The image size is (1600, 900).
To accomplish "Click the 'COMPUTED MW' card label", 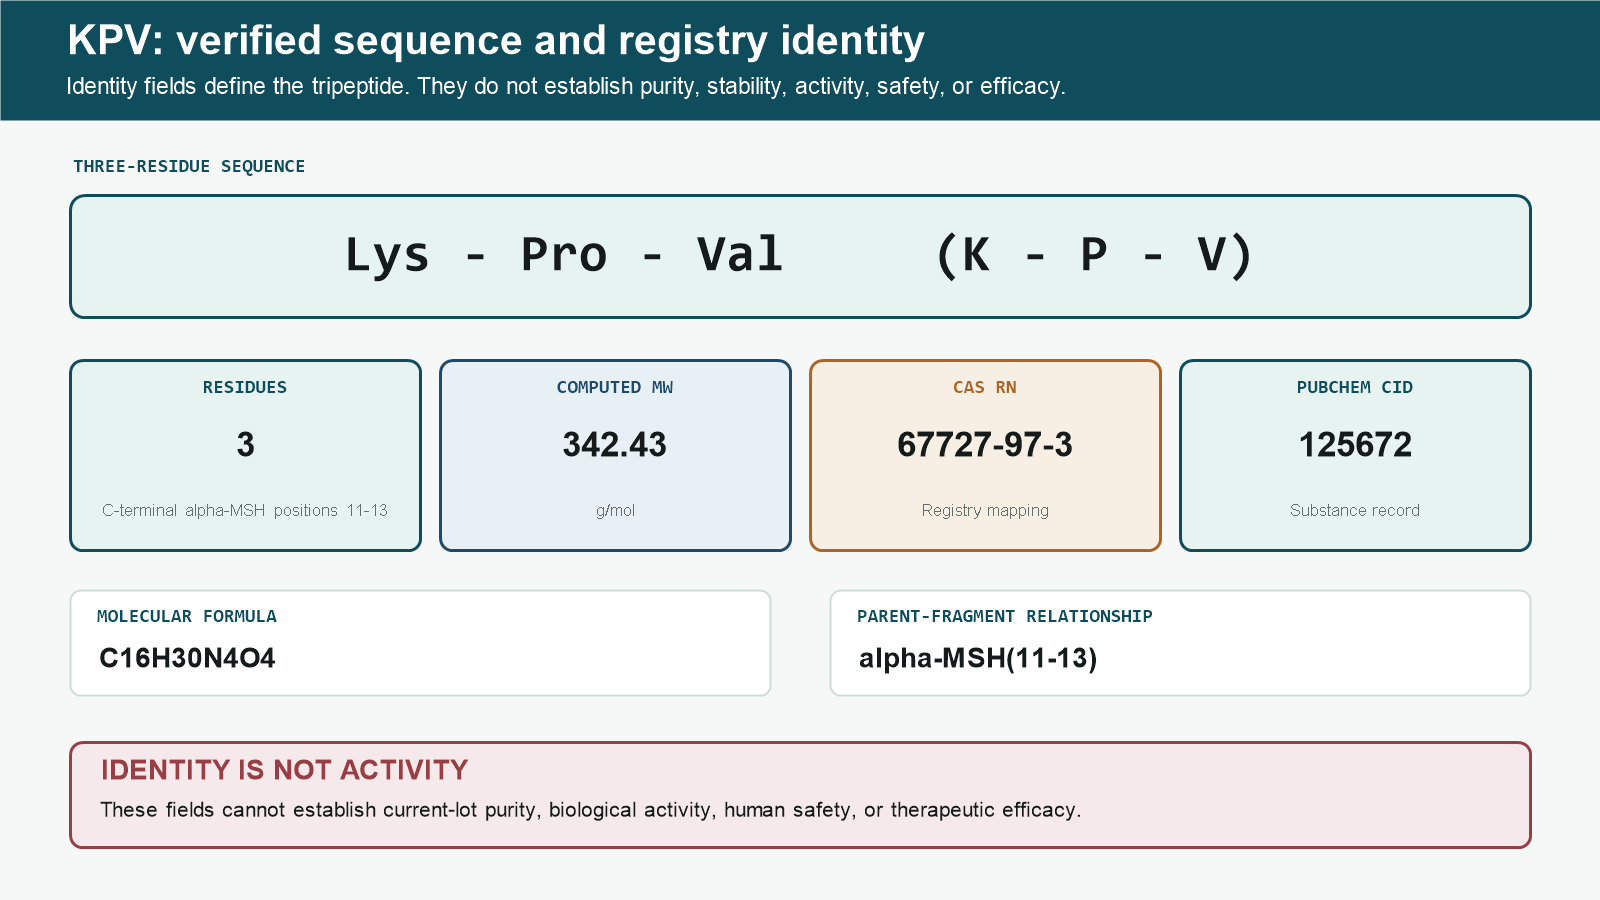I will point(615,387).
